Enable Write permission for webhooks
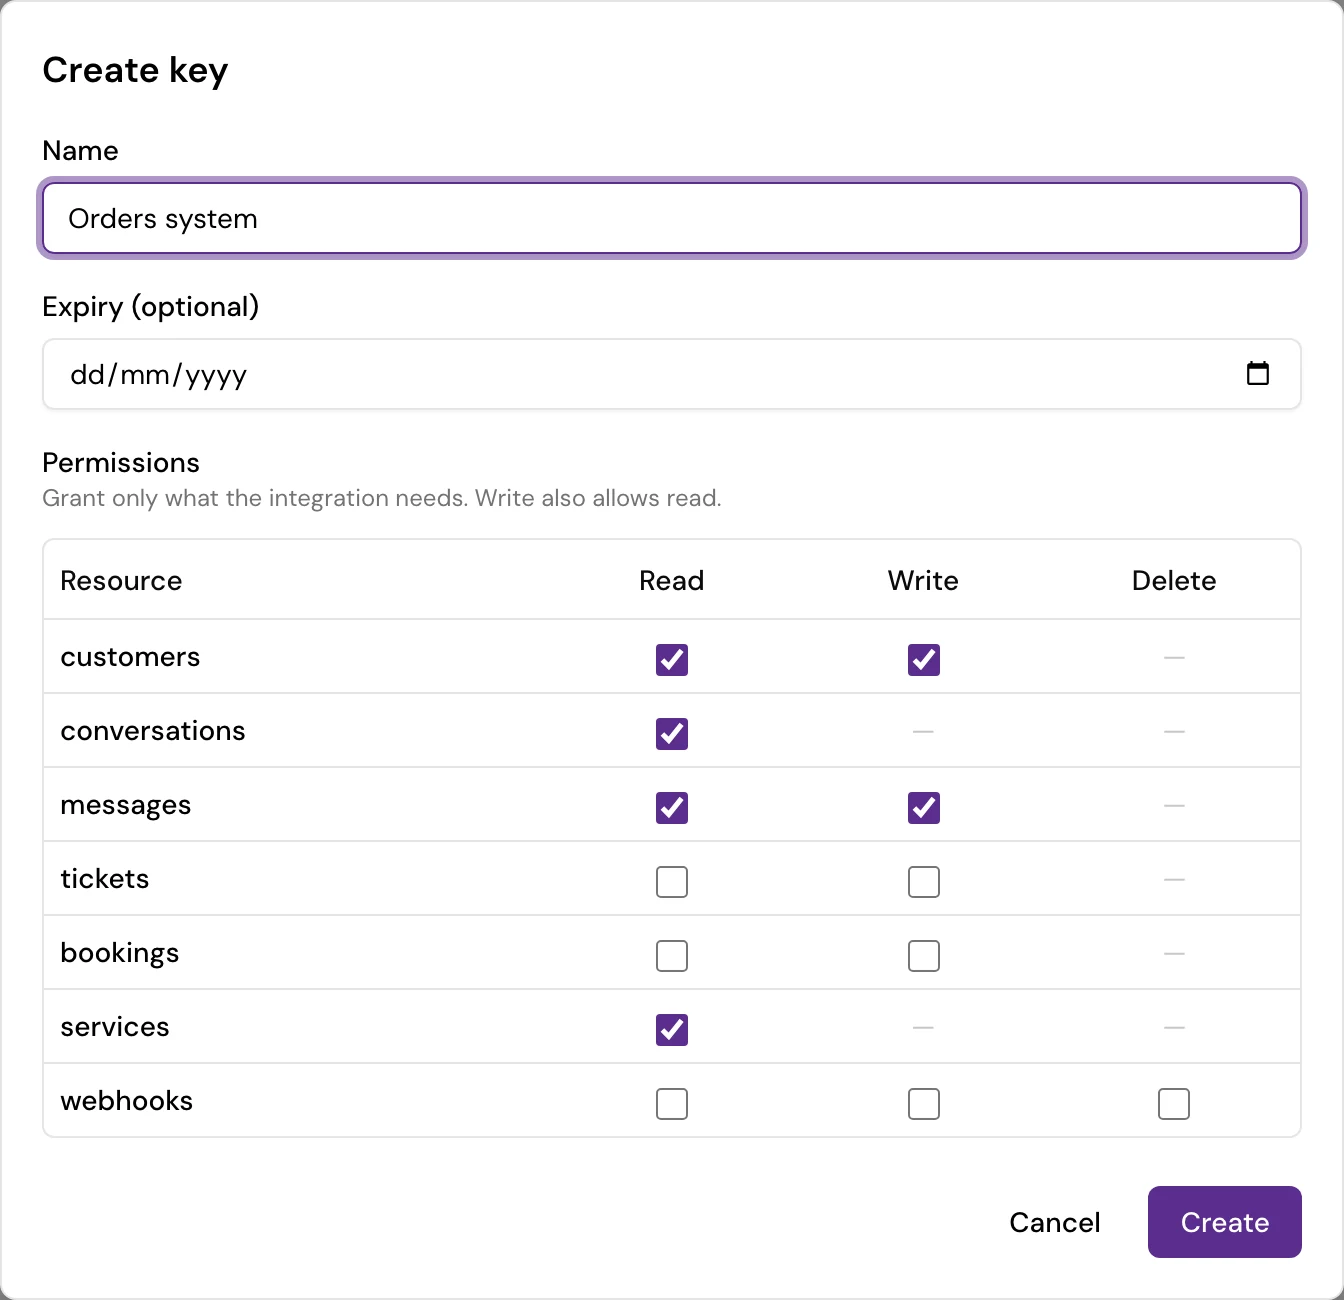Screen dimensions: 1344x1300 click(x=924, y=1103)
